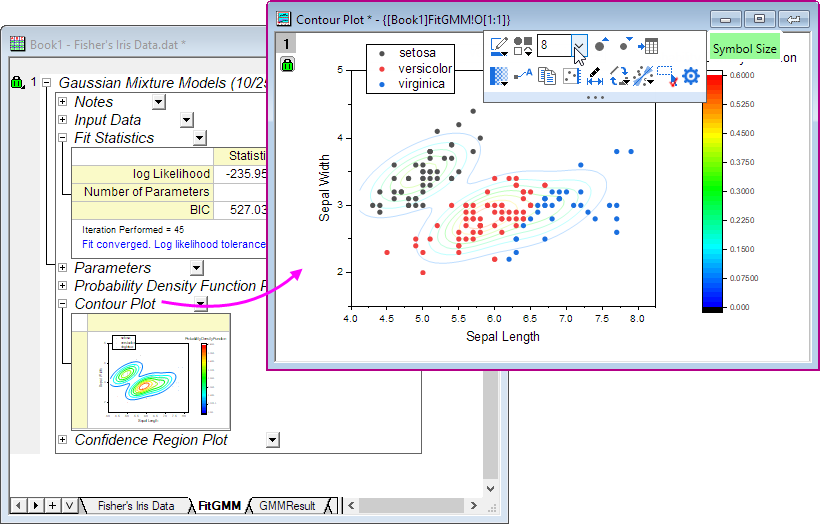
Task: Open mini toolbar gear settings
Action: click(690, 76)
